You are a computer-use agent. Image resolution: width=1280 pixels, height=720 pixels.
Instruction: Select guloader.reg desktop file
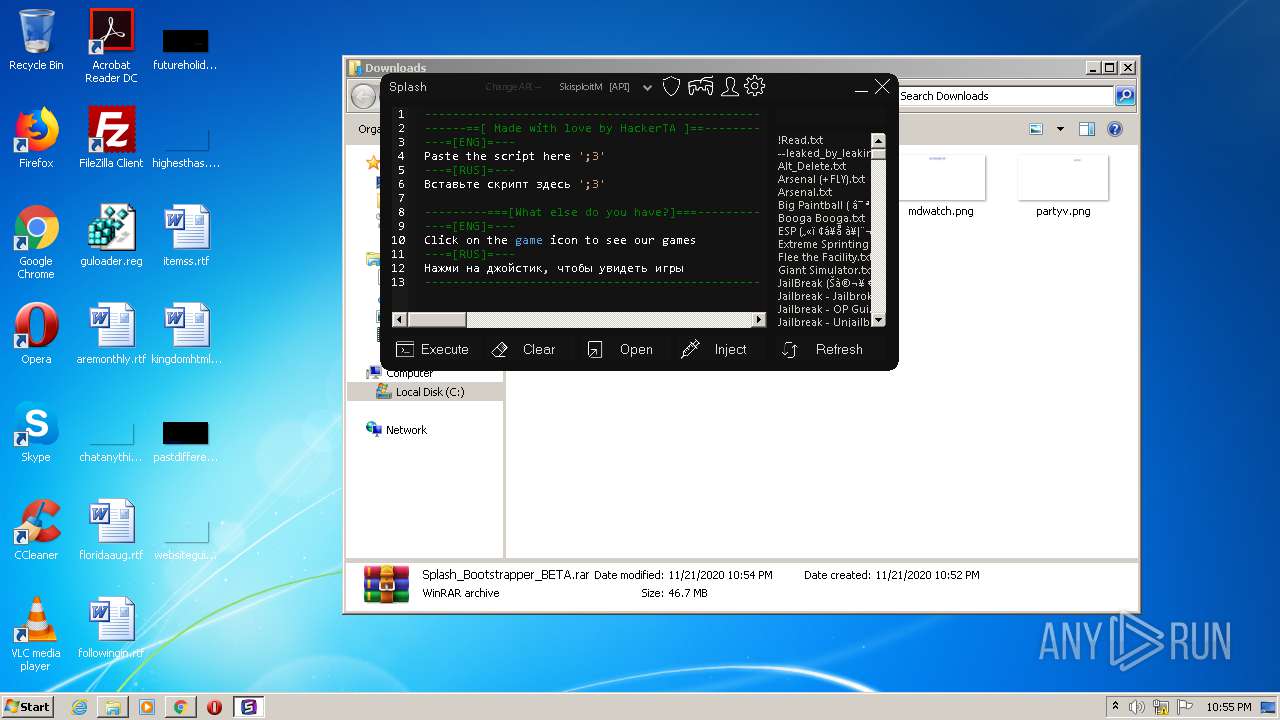click(x=111, y=236)
